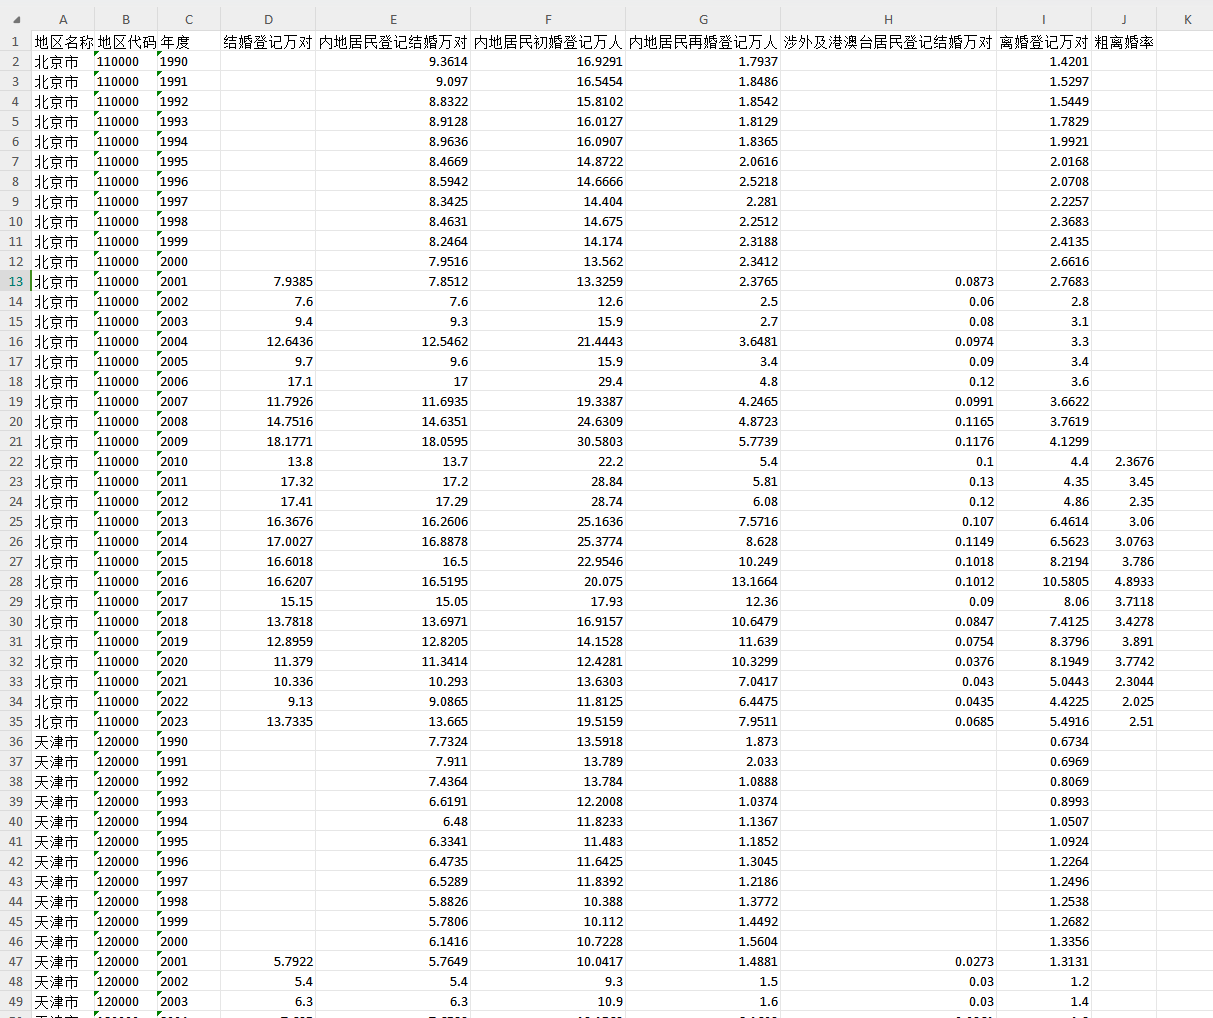Select column B header
The width and height of the screenshot is (1213, 1018).
(x=126, y=20)
